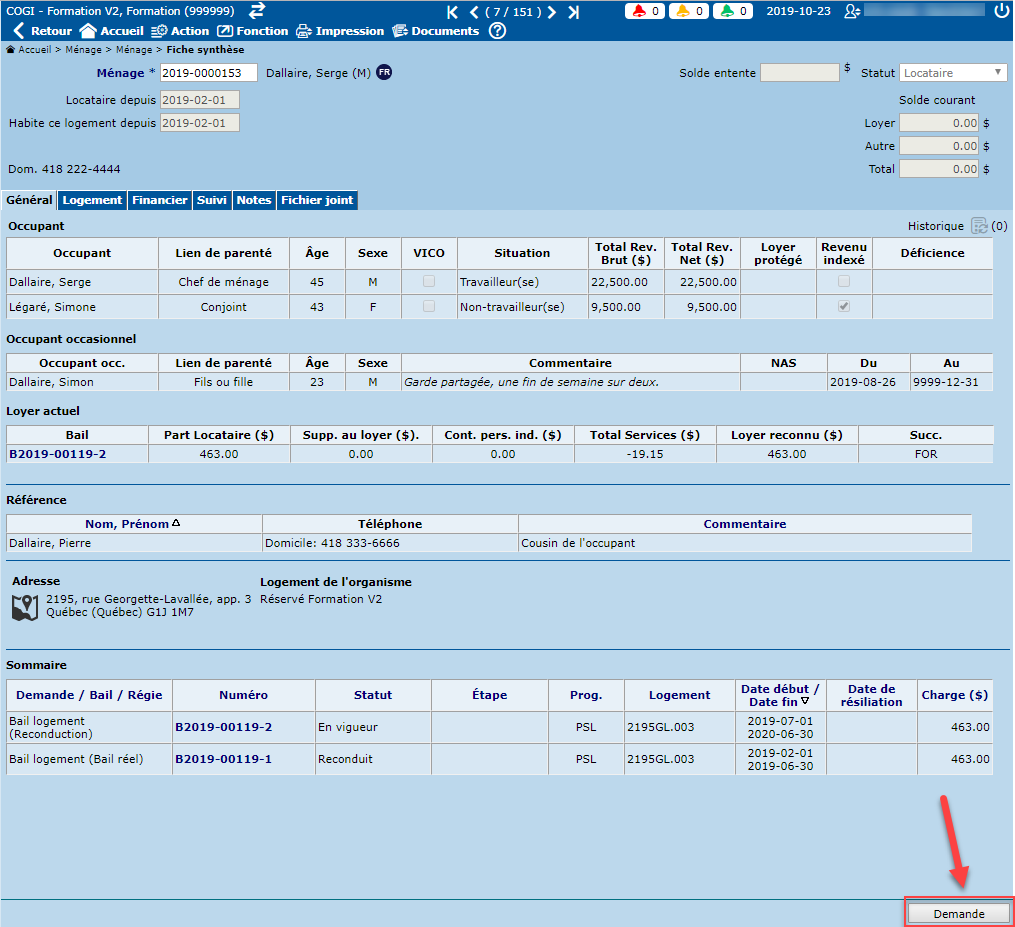1015x927 pixels.
Task: Click the FR language badge
Action: (x=384, y=73)
